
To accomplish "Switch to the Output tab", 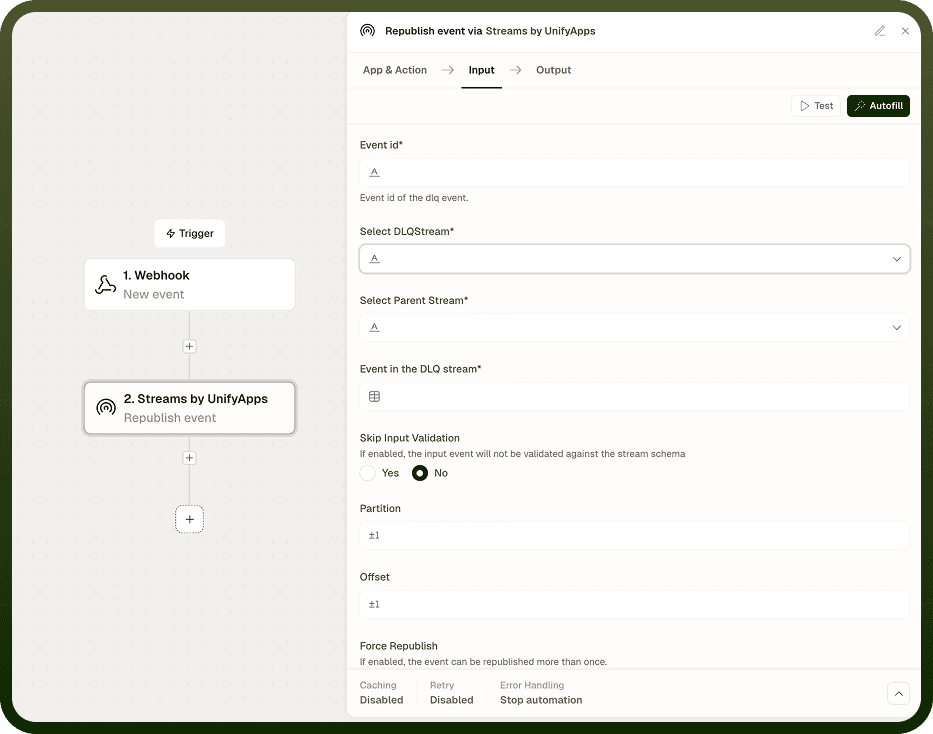I will point(553,70).
